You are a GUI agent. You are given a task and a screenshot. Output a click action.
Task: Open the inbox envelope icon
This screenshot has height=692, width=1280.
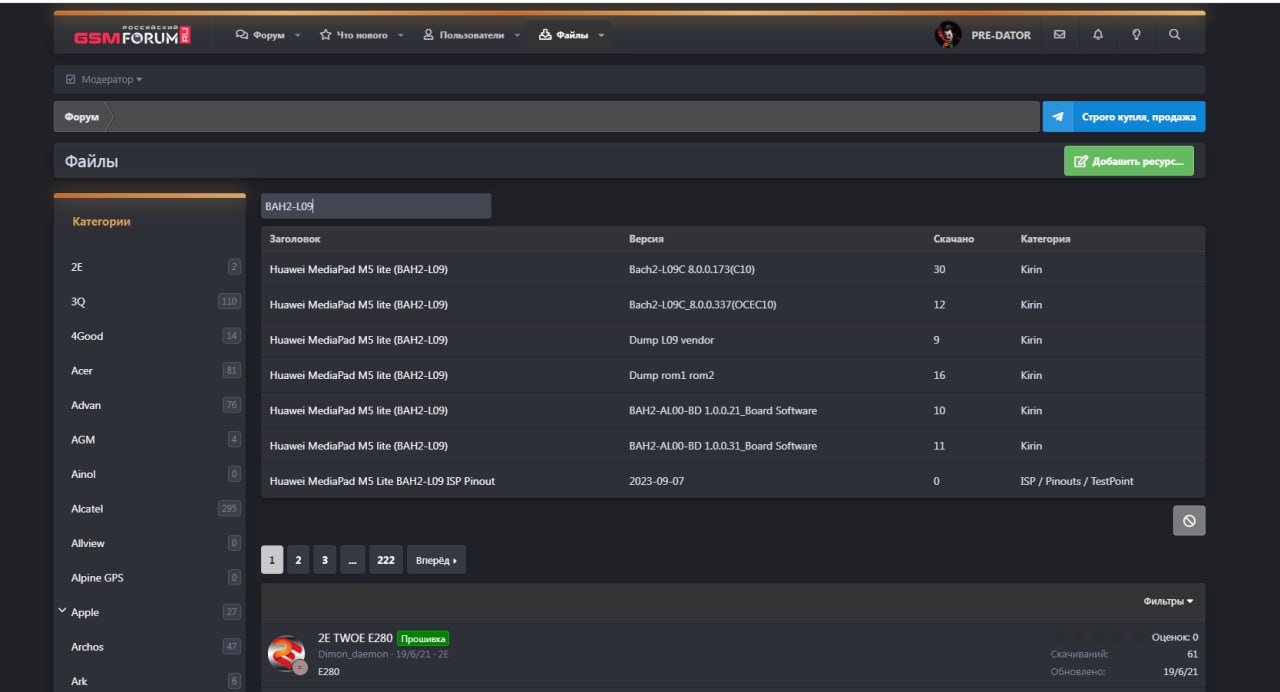pyautogui.click(x=1059, y=34)
